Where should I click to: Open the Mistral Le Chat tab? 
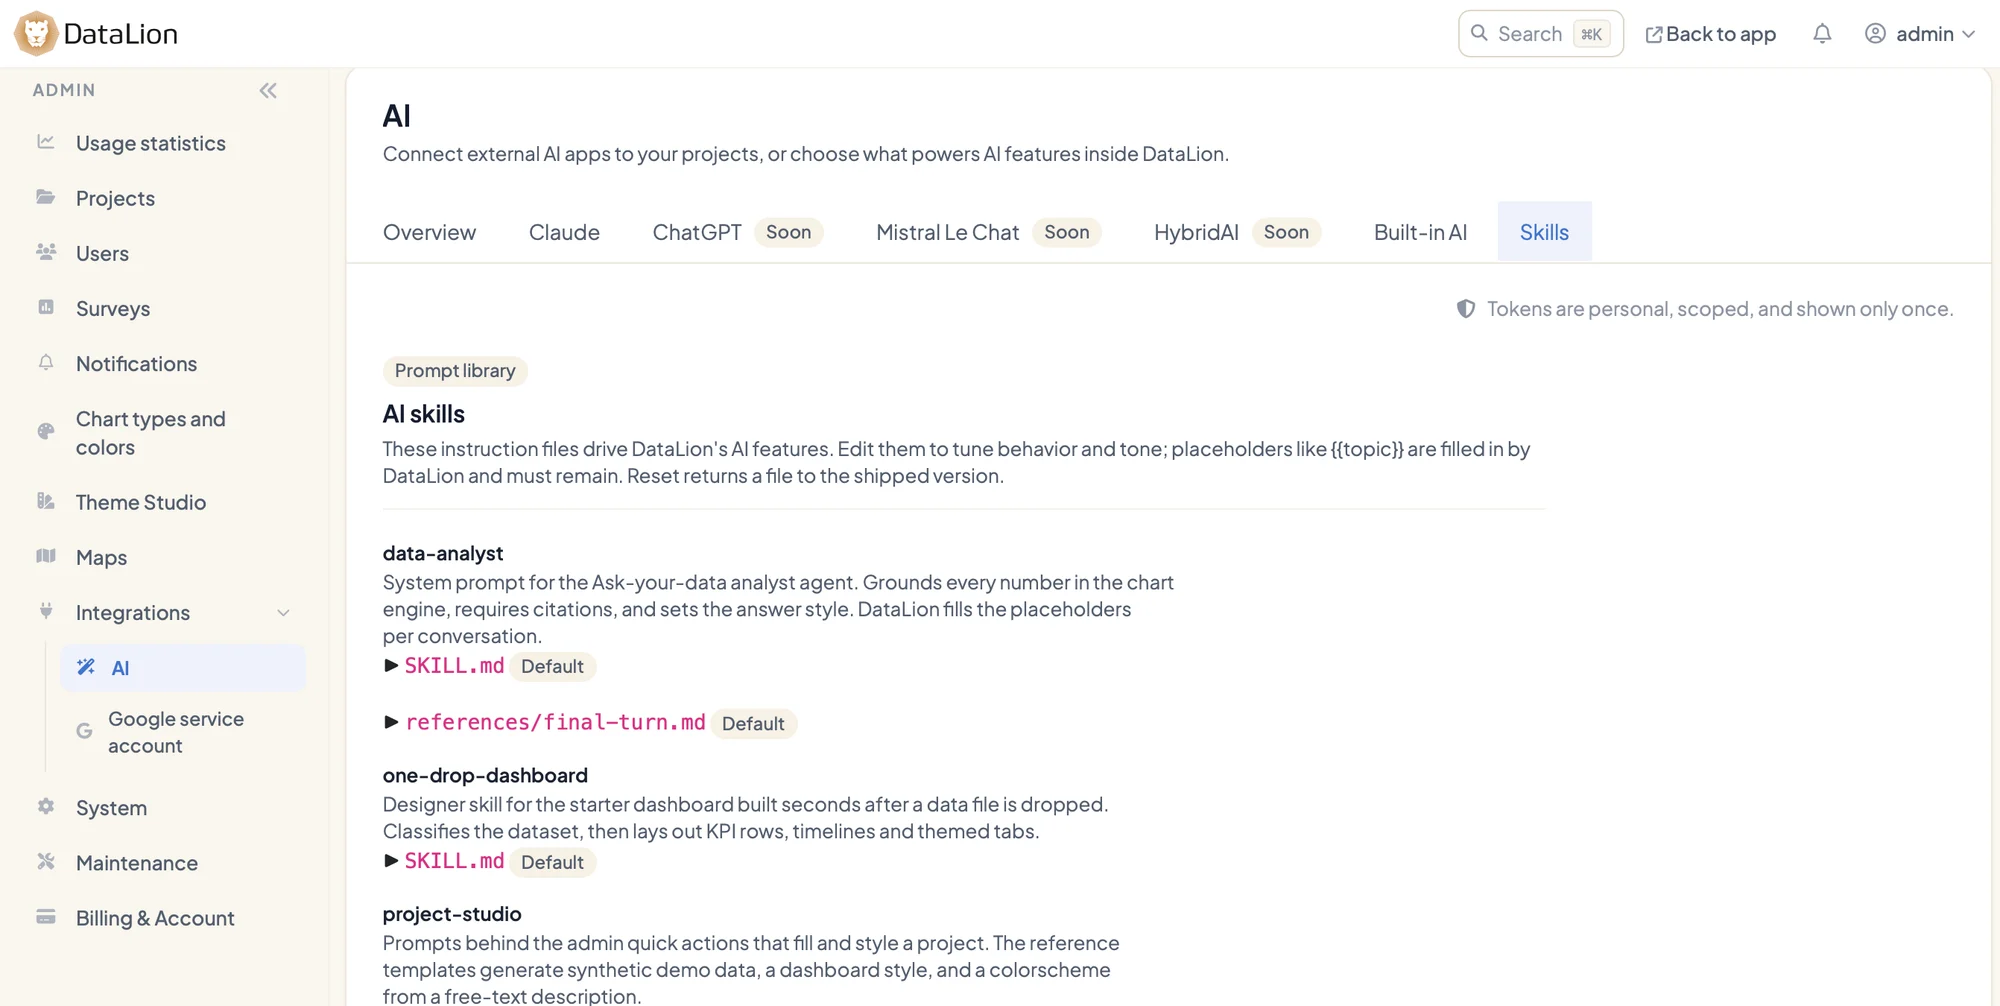tap(988, 232)
